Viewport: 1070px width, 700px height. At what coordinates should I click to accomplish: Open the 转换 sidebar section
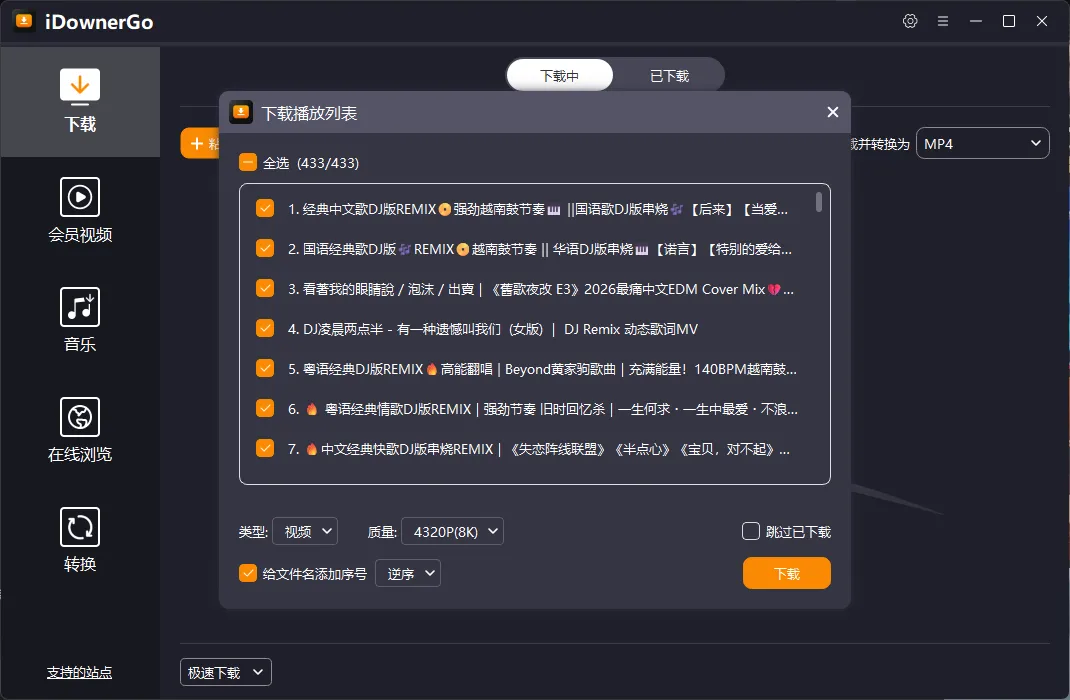pyautogui.click(x=80, y=540)
